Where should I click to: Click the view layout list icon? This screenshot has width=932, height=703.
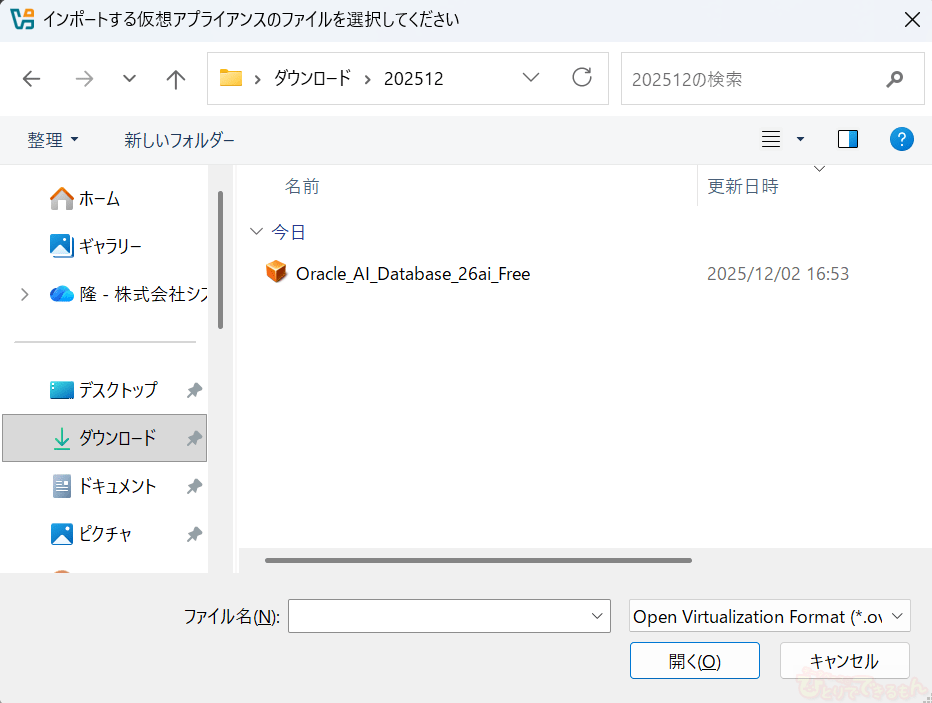[x=771, y=139]
